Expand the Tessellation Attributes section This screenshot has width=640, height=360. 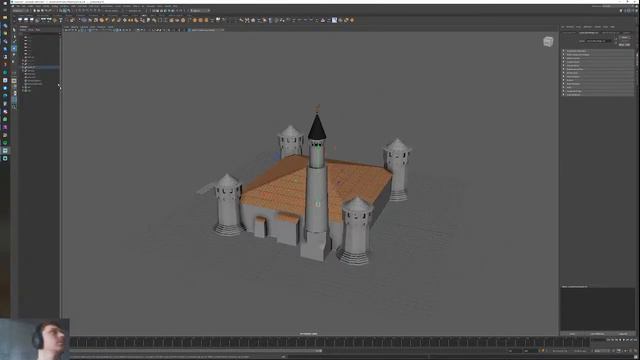coord(598,51)
